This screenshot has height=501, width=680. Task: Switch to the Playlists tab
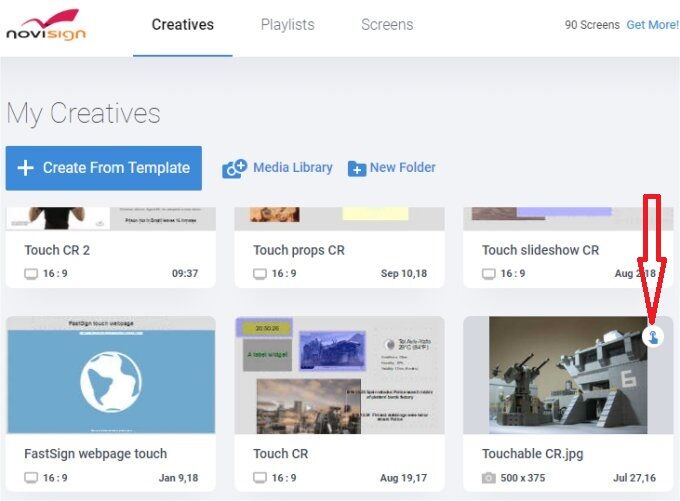point(287,25)
